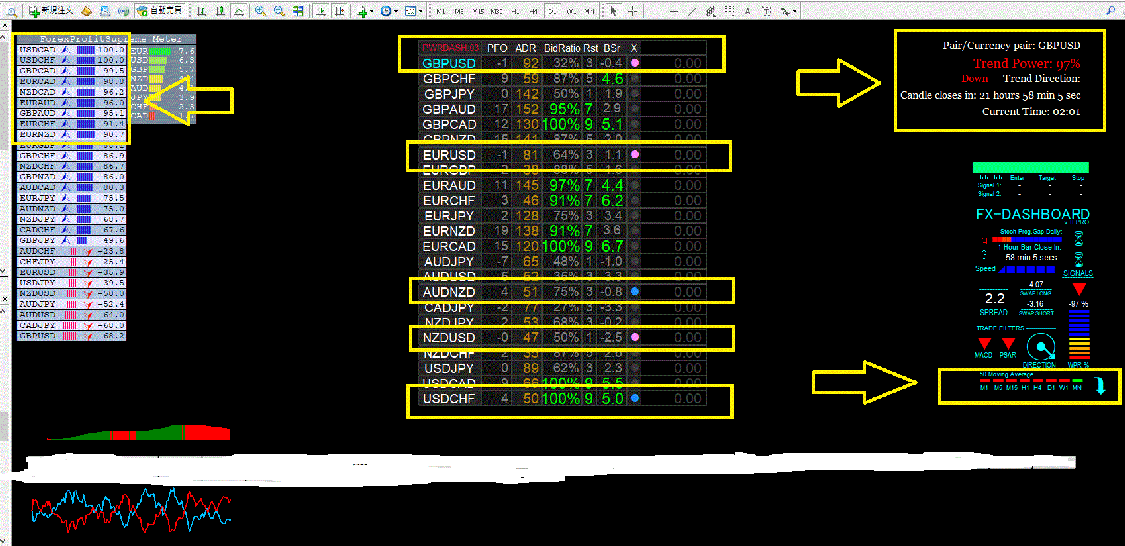
Task: Click AUDNZD pair in the dashboard
Action: [x=449, y=292]
